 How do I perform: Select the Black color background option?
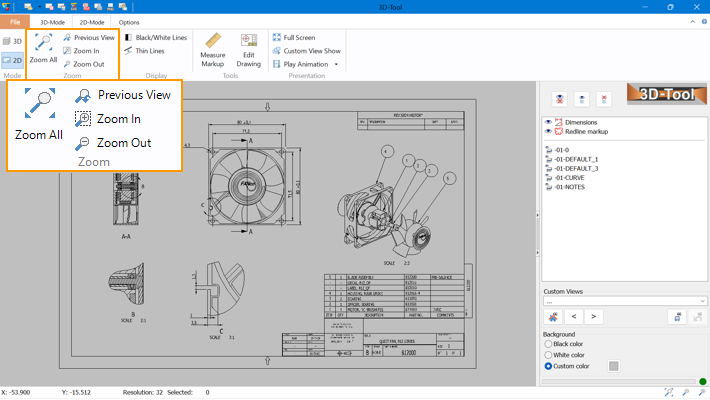click(x=547, y=344)
